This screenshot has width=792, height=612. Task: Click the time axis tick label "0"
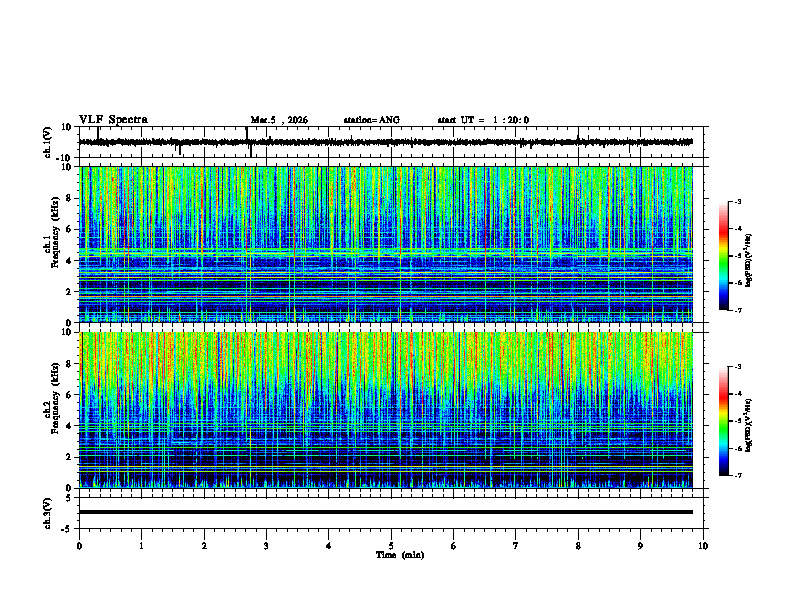click(x=79, y=546)
